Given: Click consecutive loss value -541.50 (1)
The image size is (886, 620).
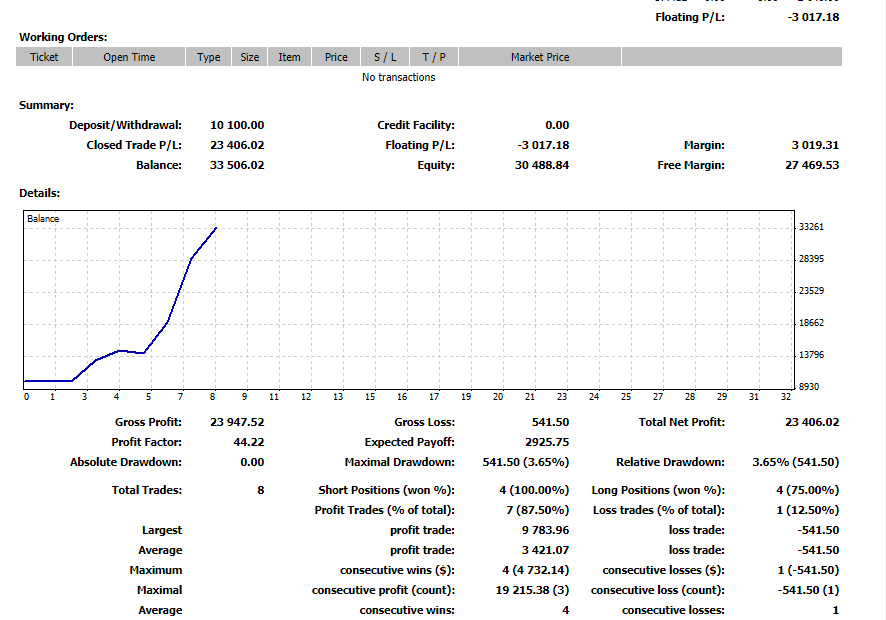Looking at the screenshot, I should 808,591.
